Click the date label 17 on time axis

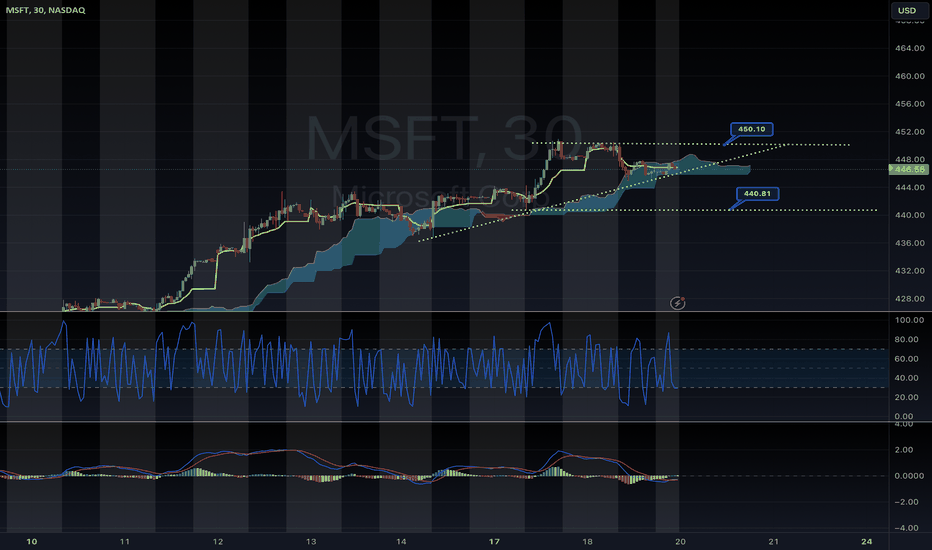494,541
